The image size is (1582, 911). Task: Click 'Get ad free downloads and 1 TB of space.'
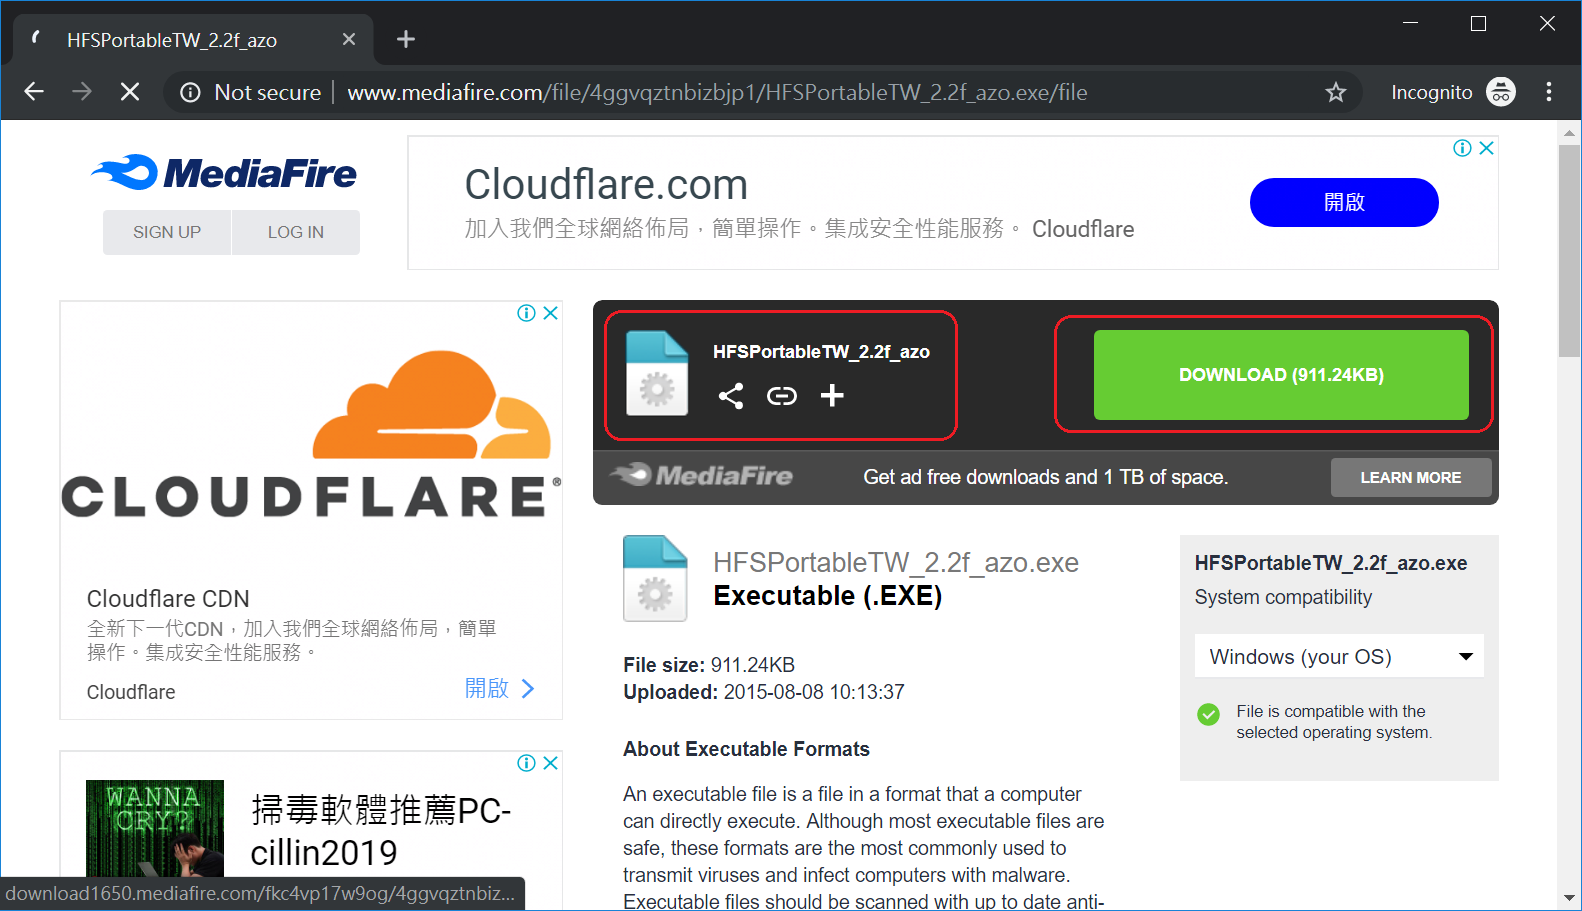(1045, 477)
